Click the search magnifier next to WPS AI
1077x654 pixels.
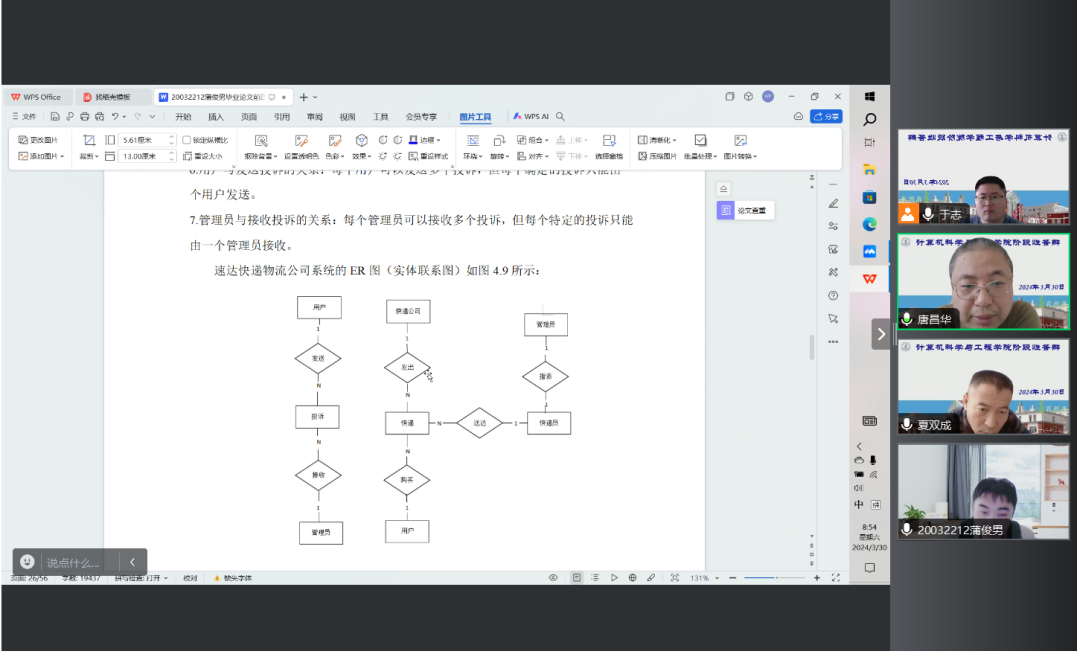tap(560, 117)
